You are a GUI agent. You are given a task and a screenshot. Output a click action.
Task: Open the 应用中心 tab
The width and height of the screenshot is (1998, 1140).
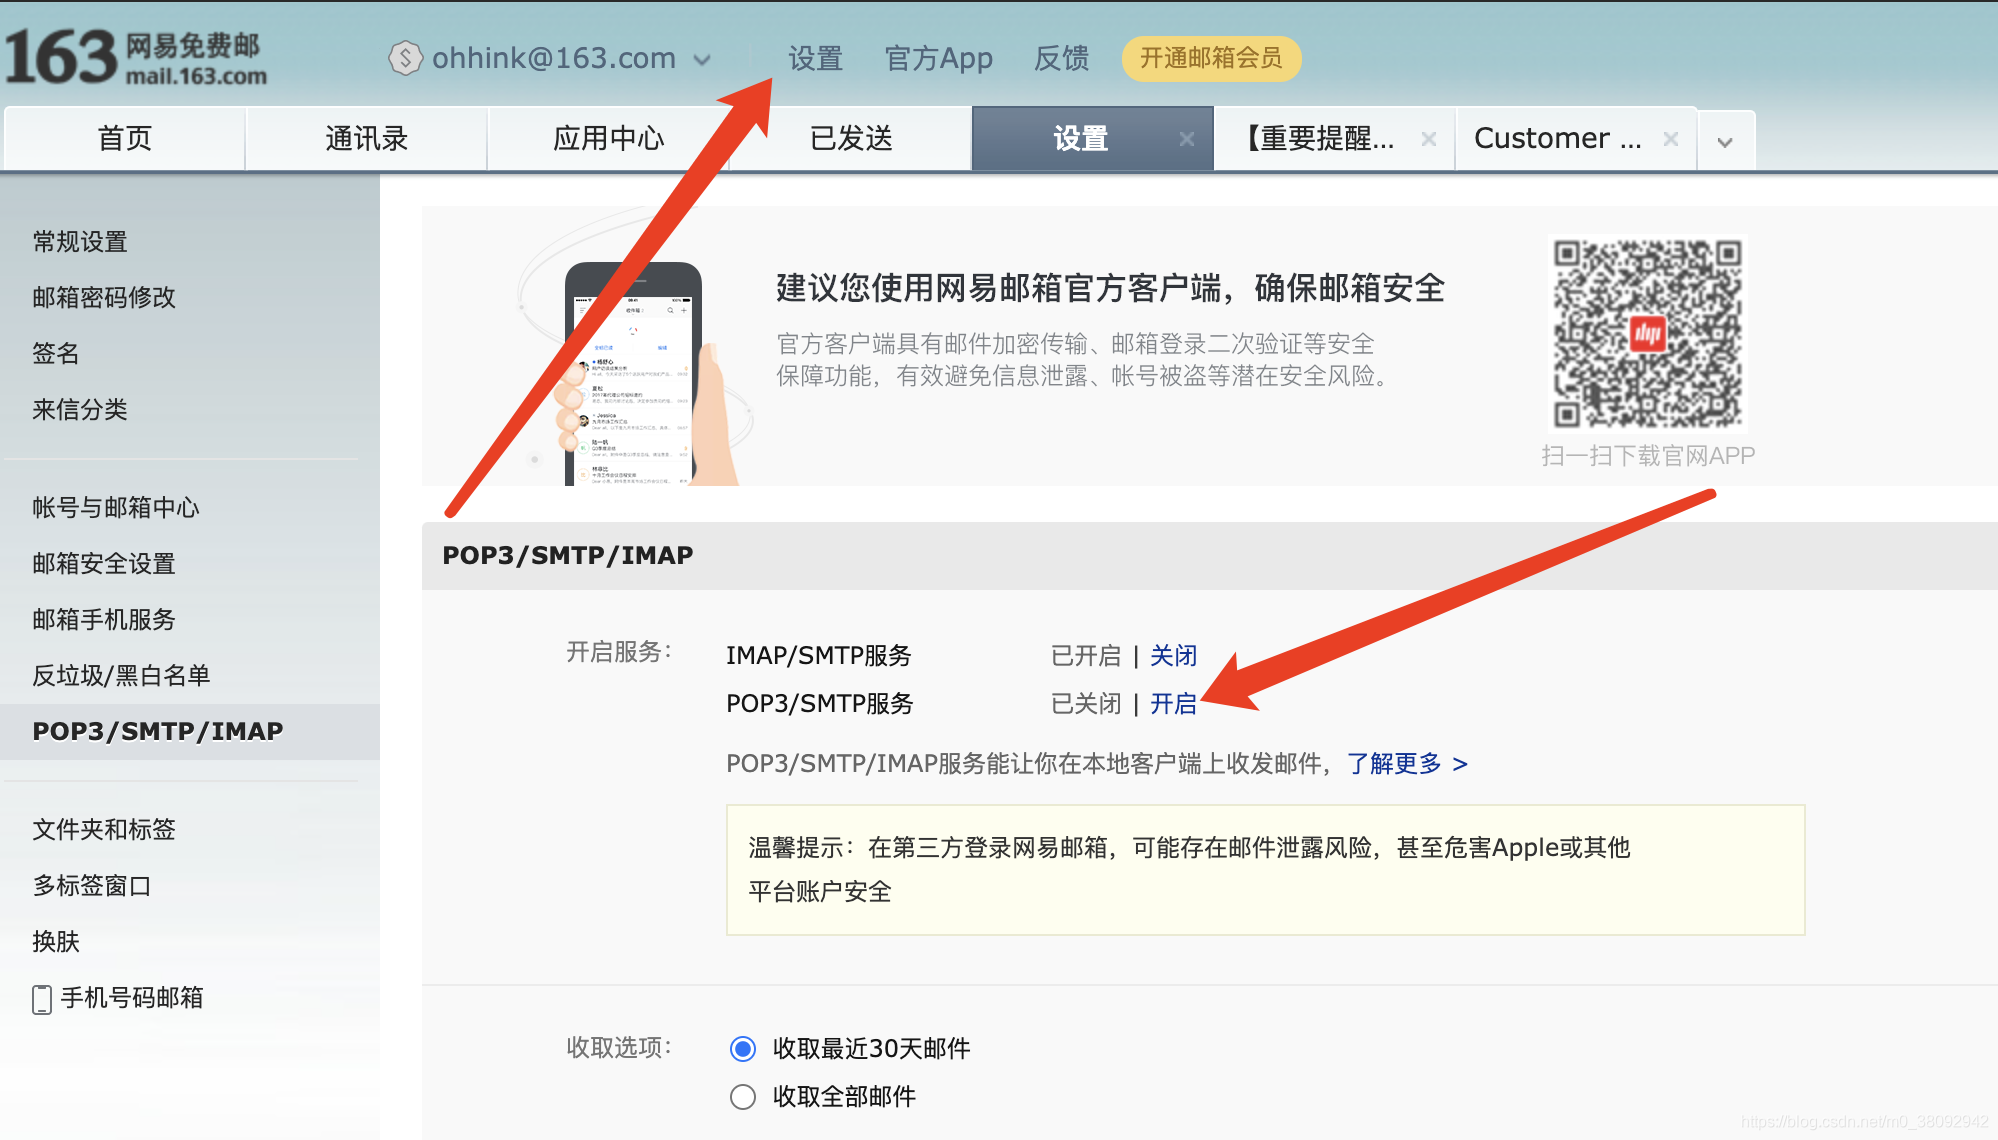[x=608, y=139]
